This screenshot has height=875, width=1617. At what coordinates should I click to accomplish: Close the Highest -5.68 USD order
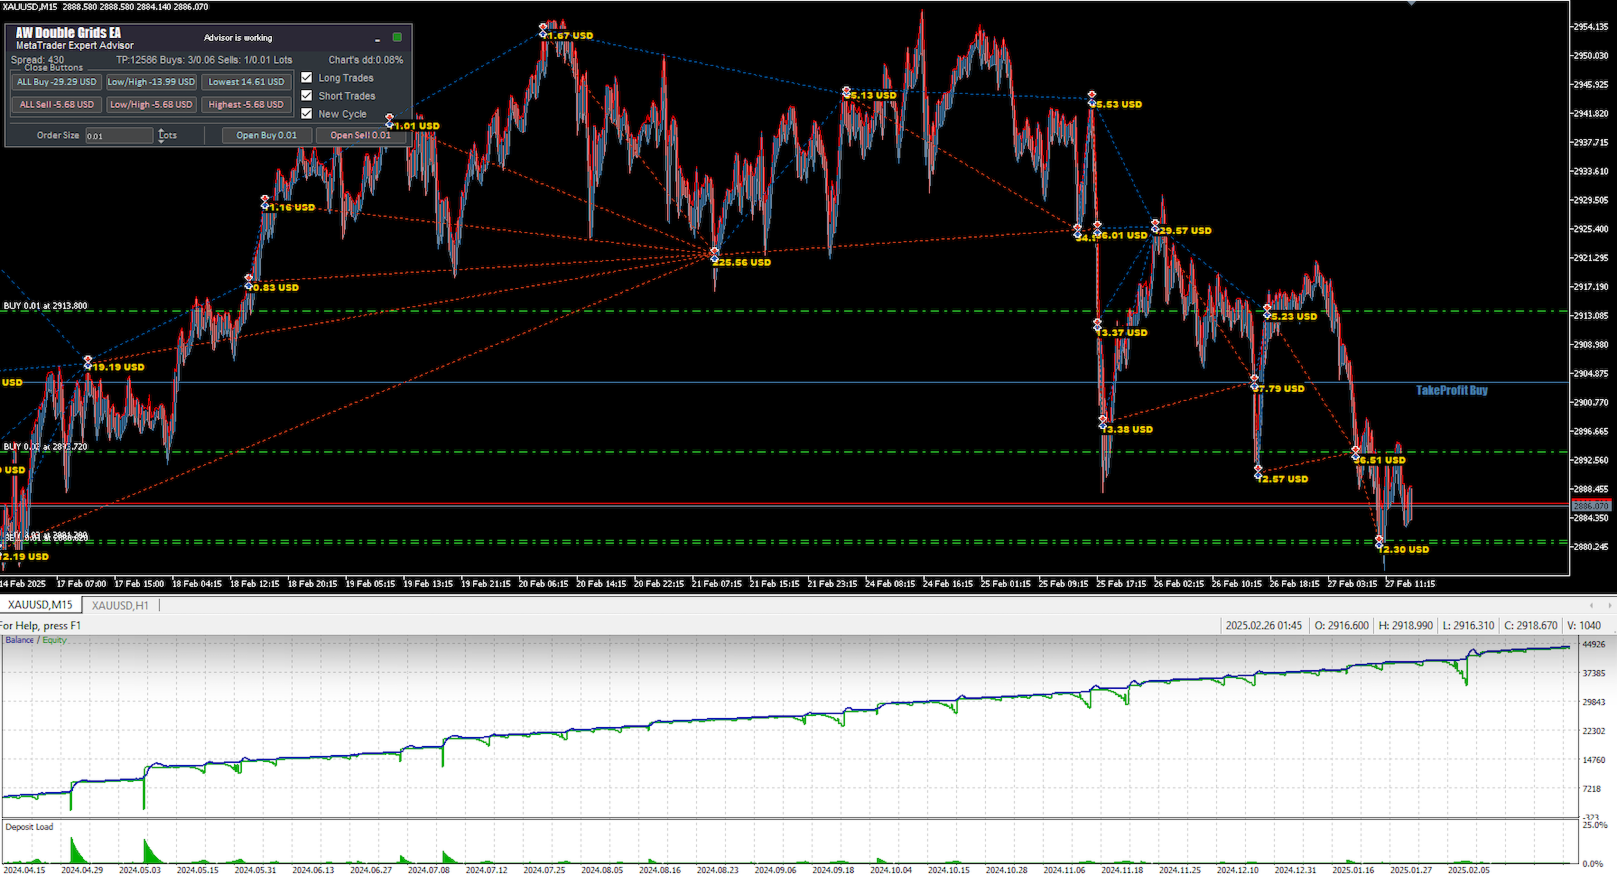point(246,104)
